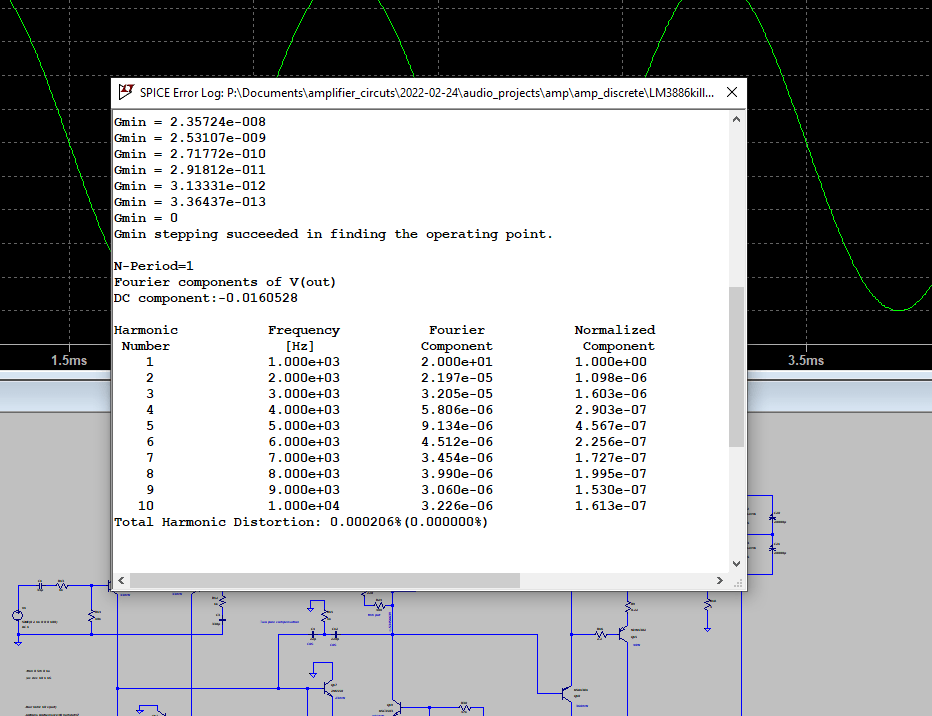This screenshot has height=716, width=932.
Task: Click the 'Frequency [Hz]' column header
Action: (303, 338)
